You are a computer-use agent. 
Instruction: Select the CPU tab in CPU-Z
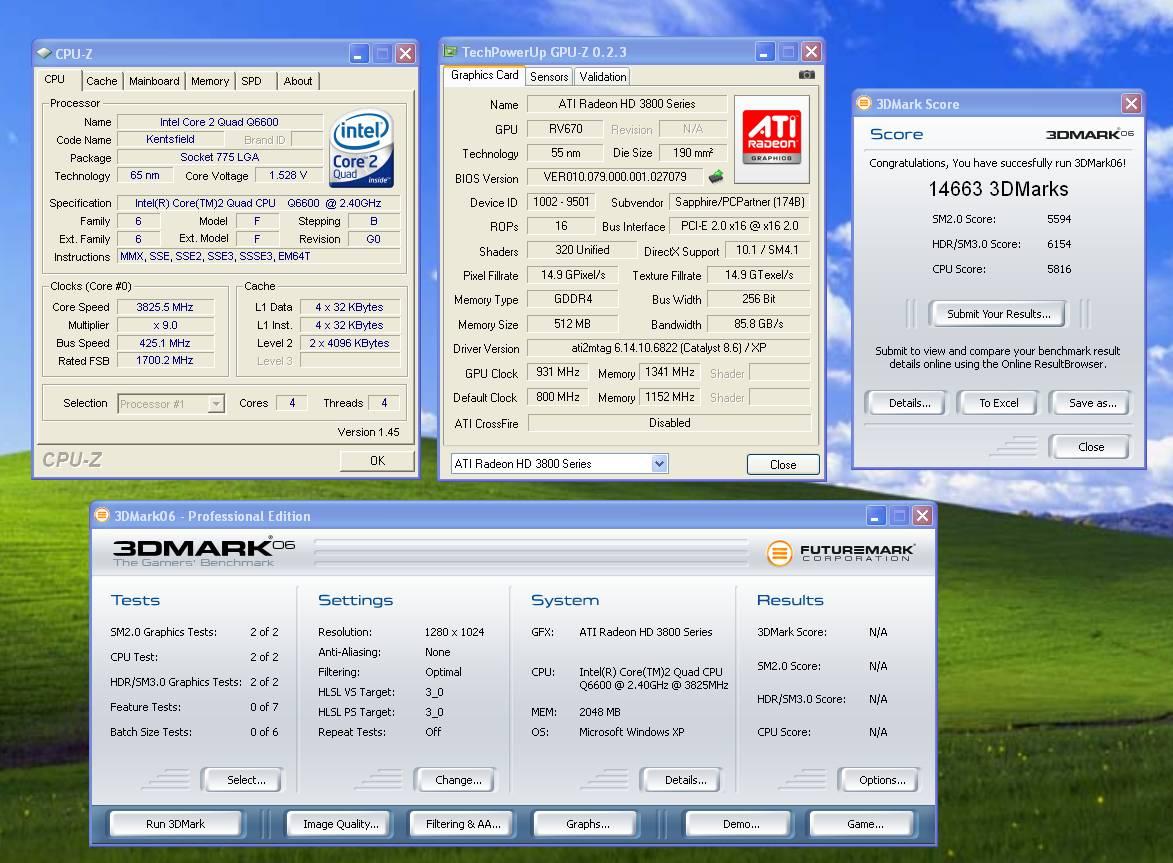click(55, 79)
